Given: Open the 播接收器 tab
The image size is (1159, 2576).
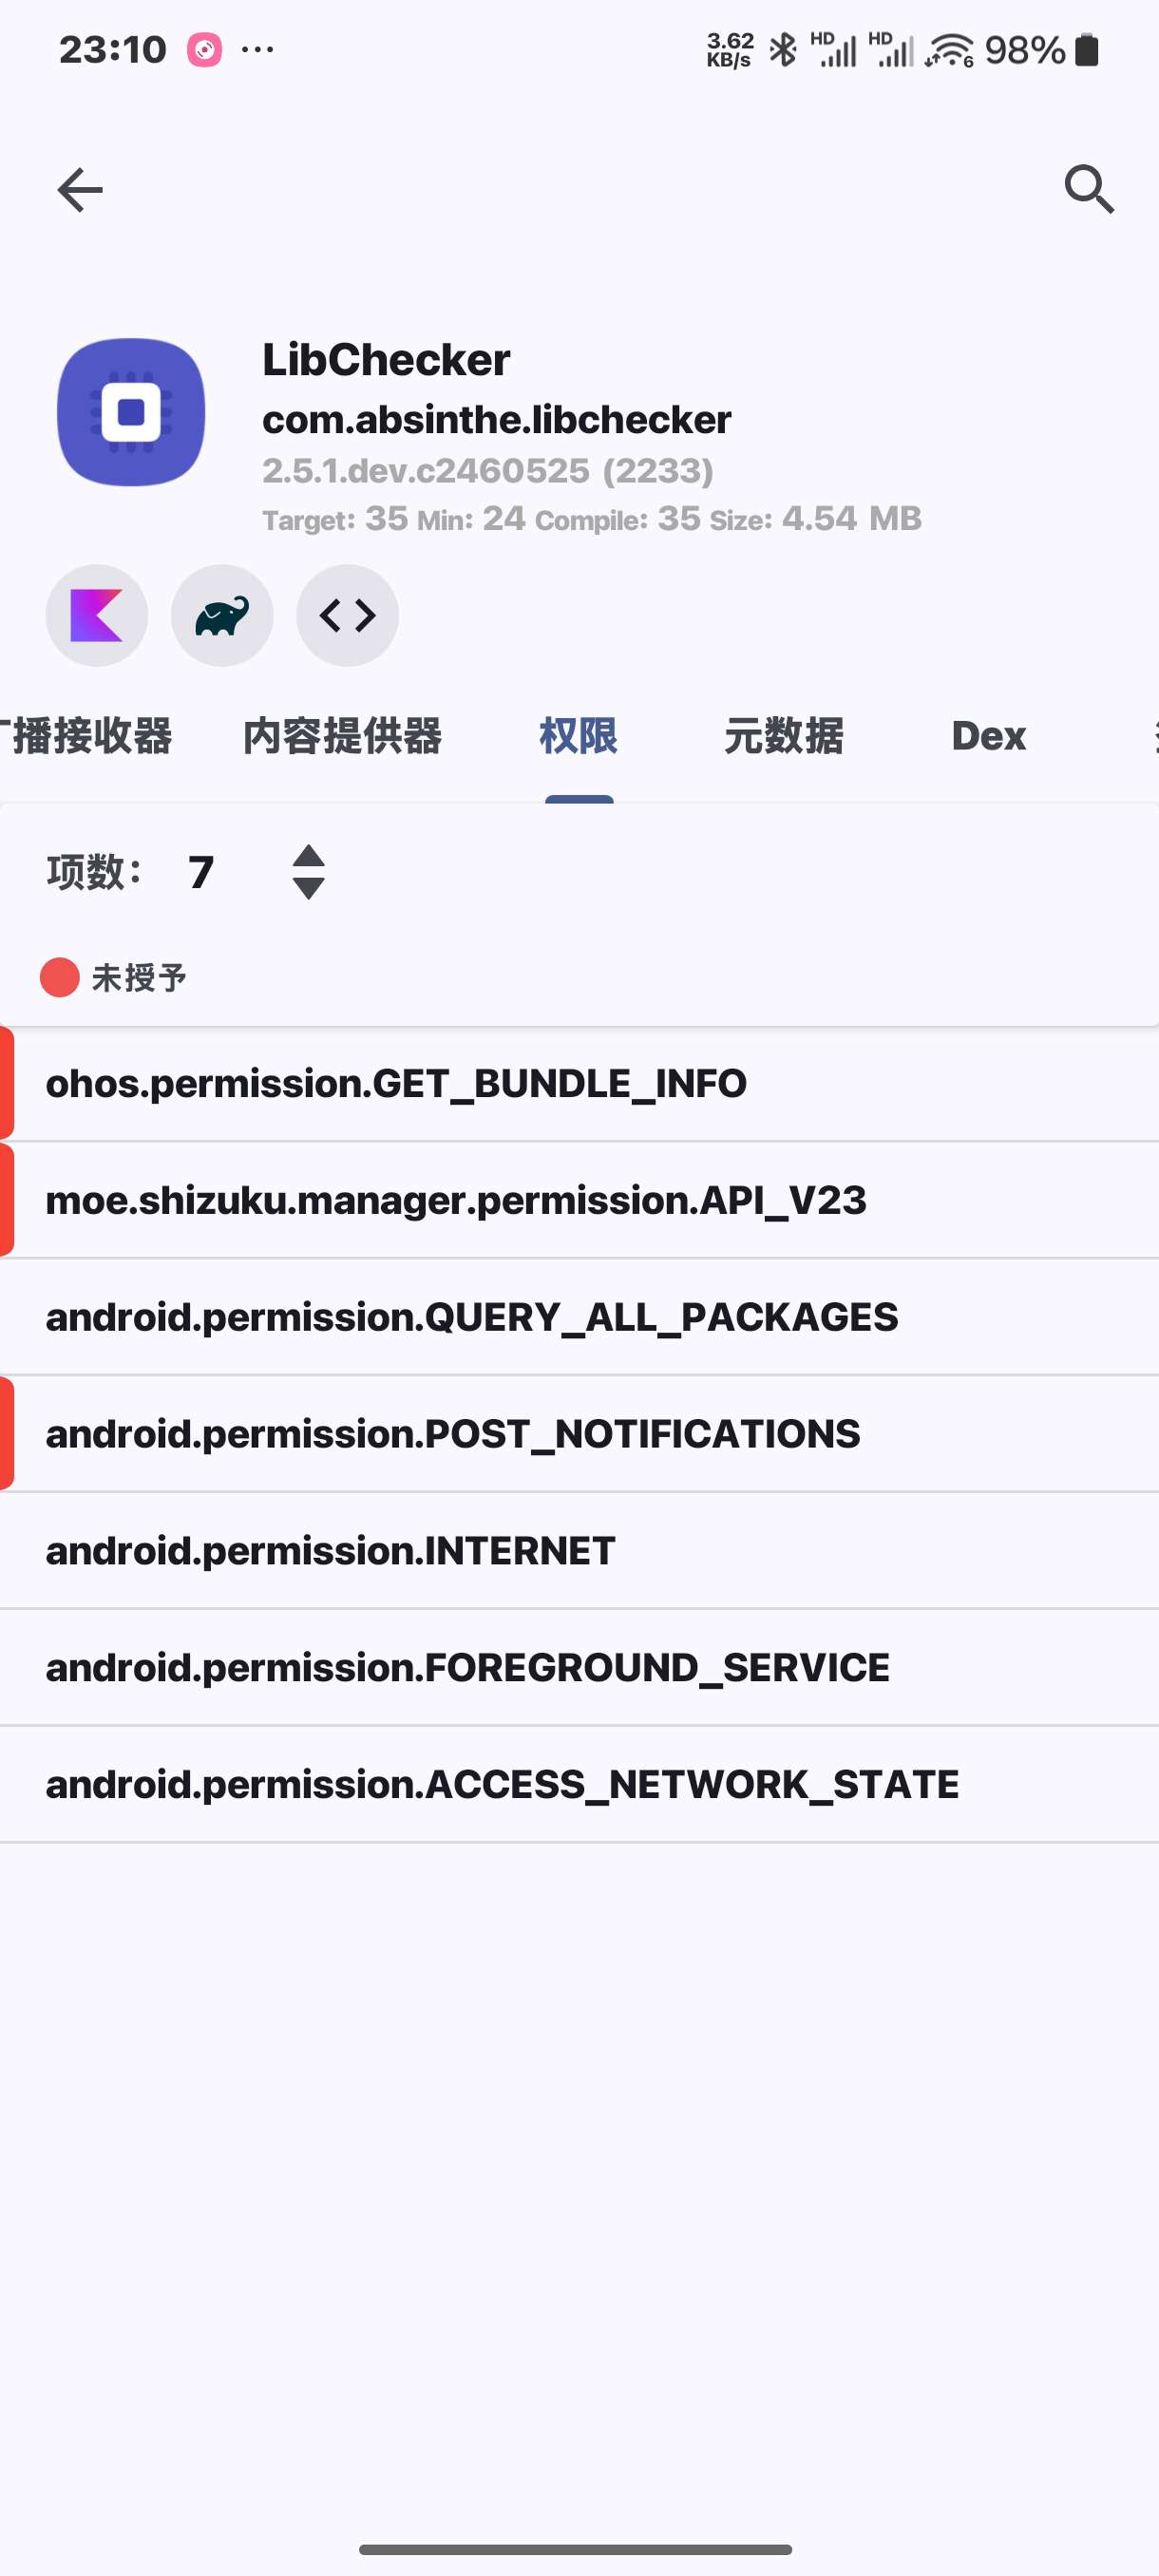Looking at the screenshot, I should (86, 736).
